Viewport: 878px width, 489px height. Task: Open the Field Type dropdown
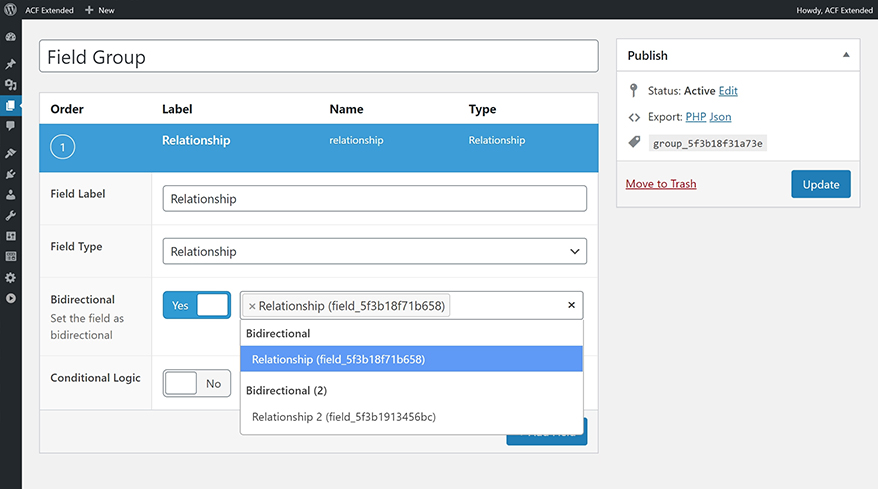point(374,252)
